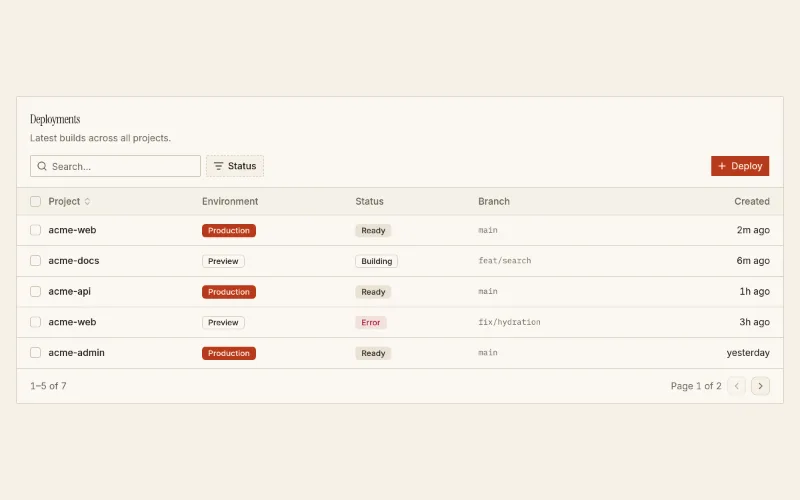This screenshot has width=800, height=500.
Task: Check the acme-web row created 2m ago
Action: (x=35, y=230)
